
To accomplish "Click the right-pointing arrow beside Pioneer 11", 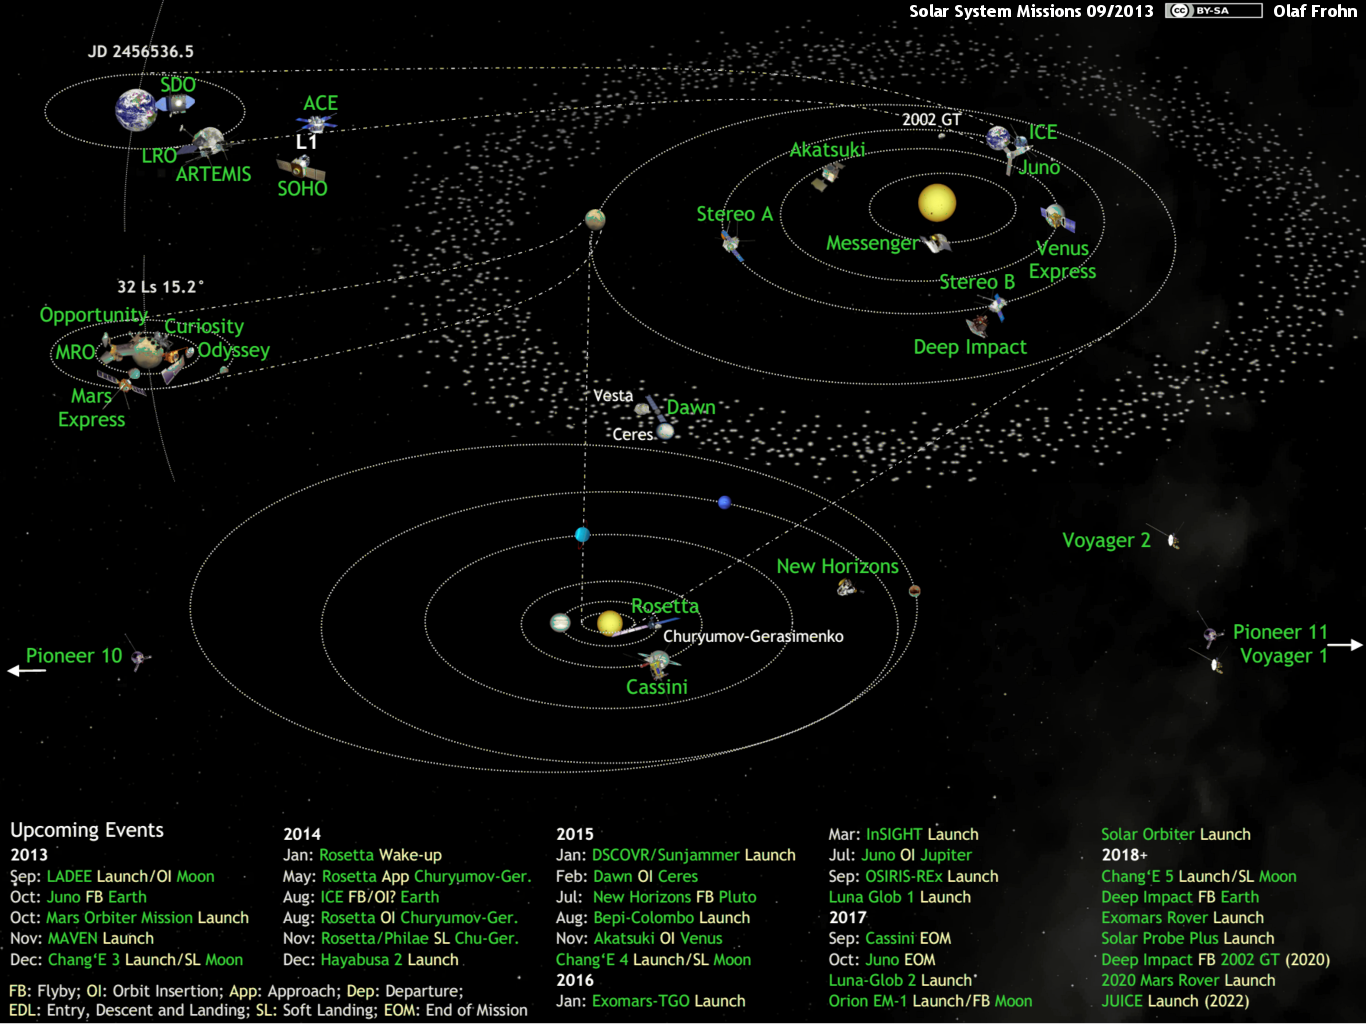I will (x=1345, y=645).
